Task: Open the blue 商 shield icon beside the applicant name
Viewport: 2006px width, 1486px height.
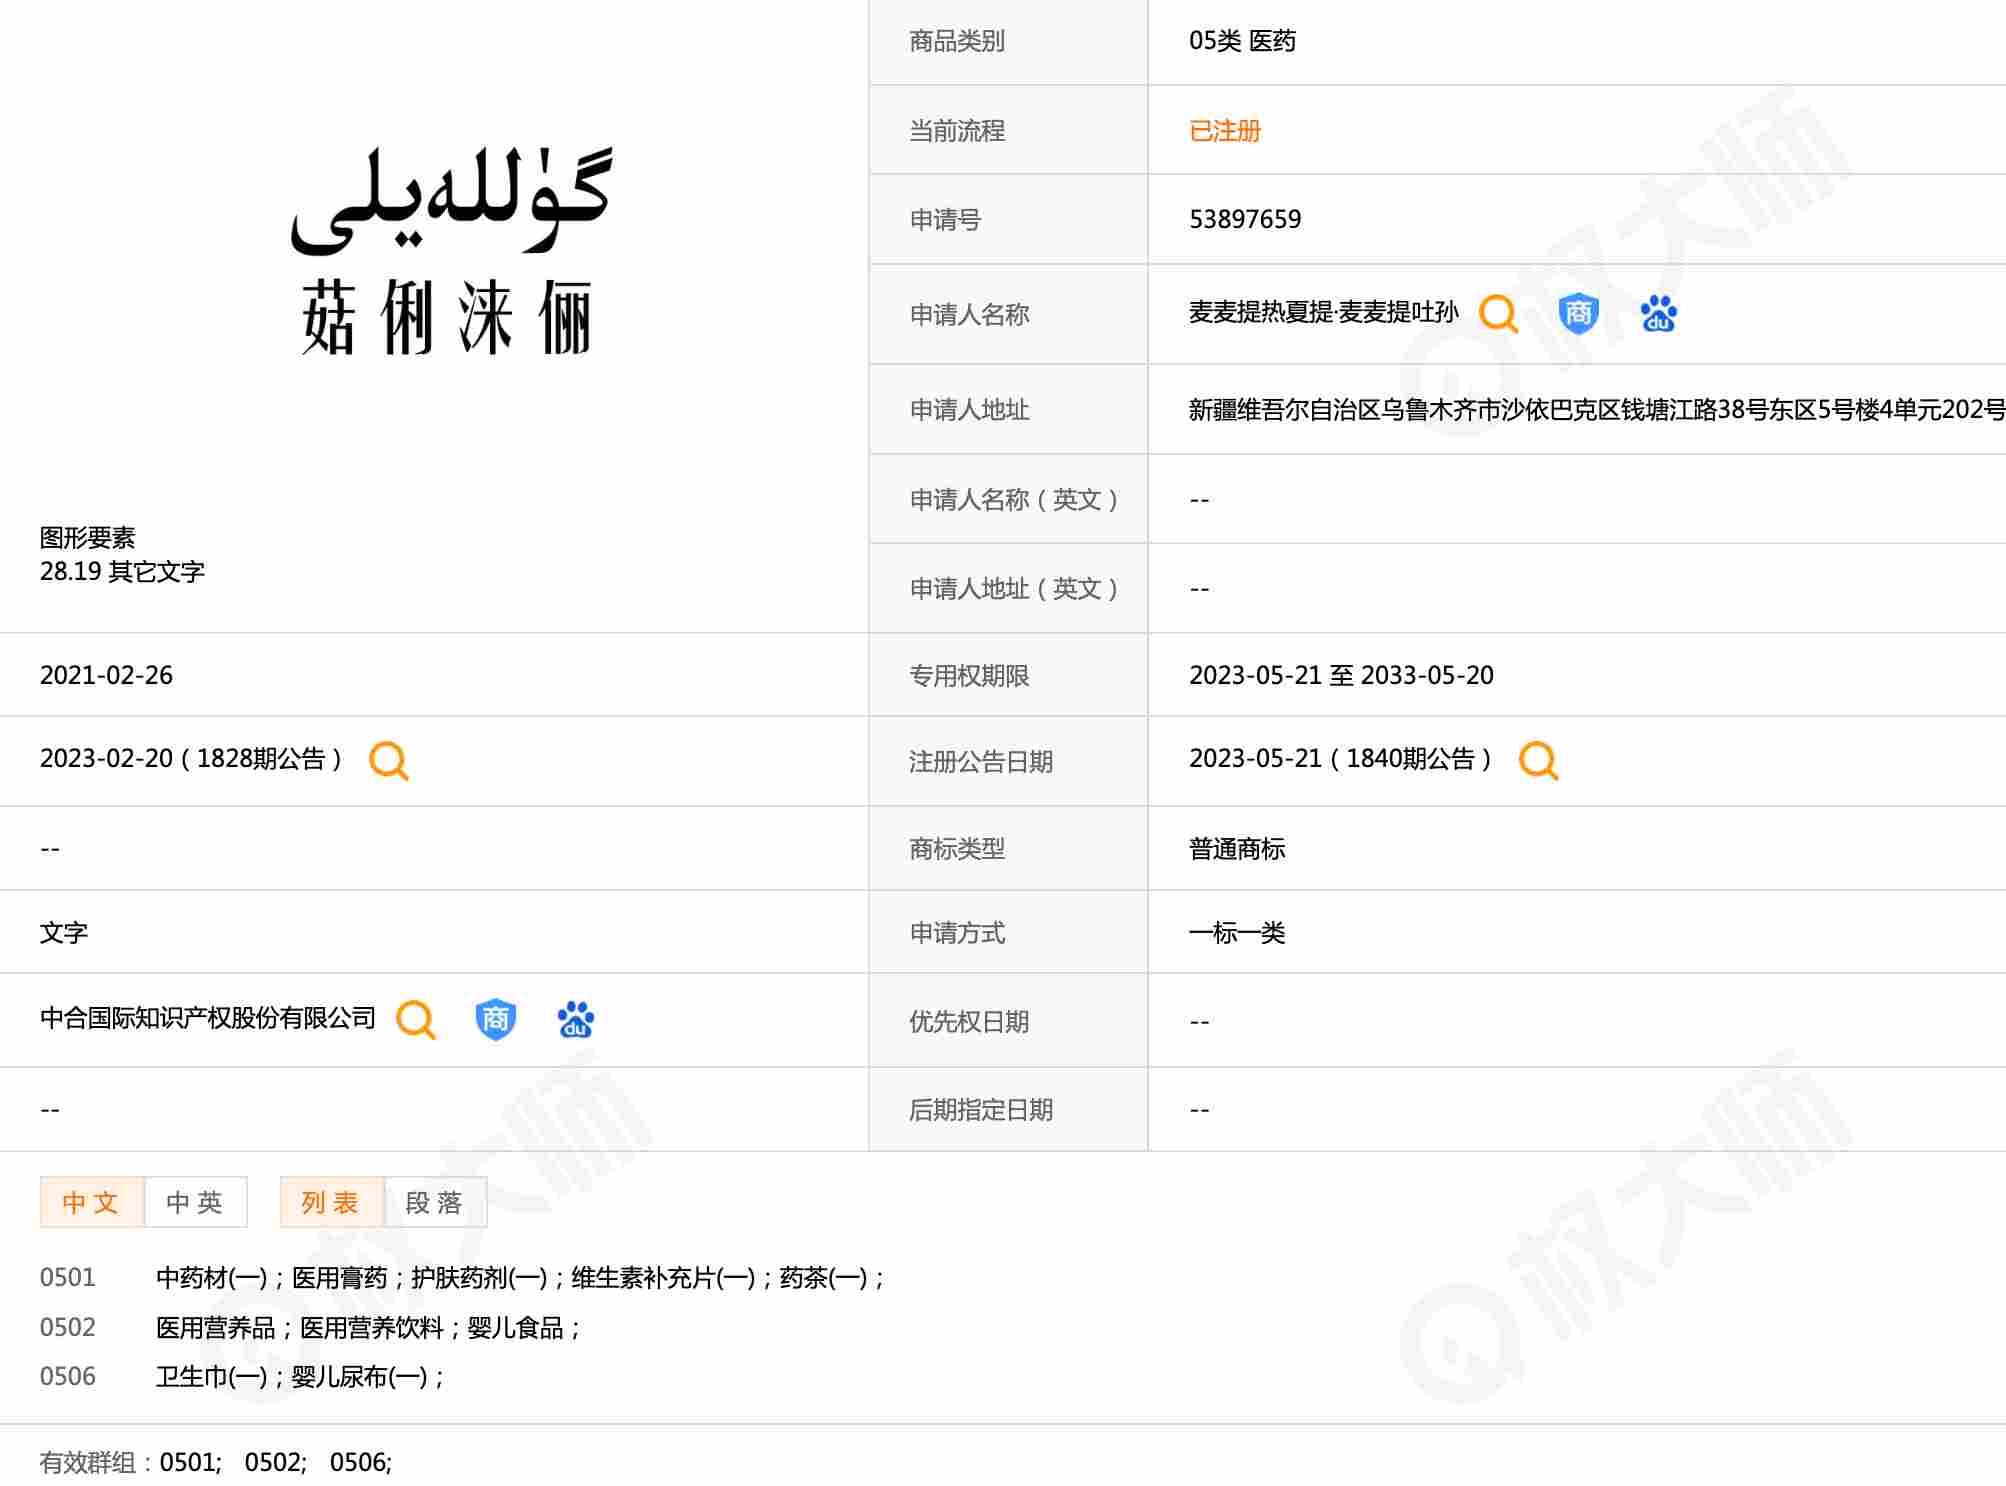Action: point(1578,314)
